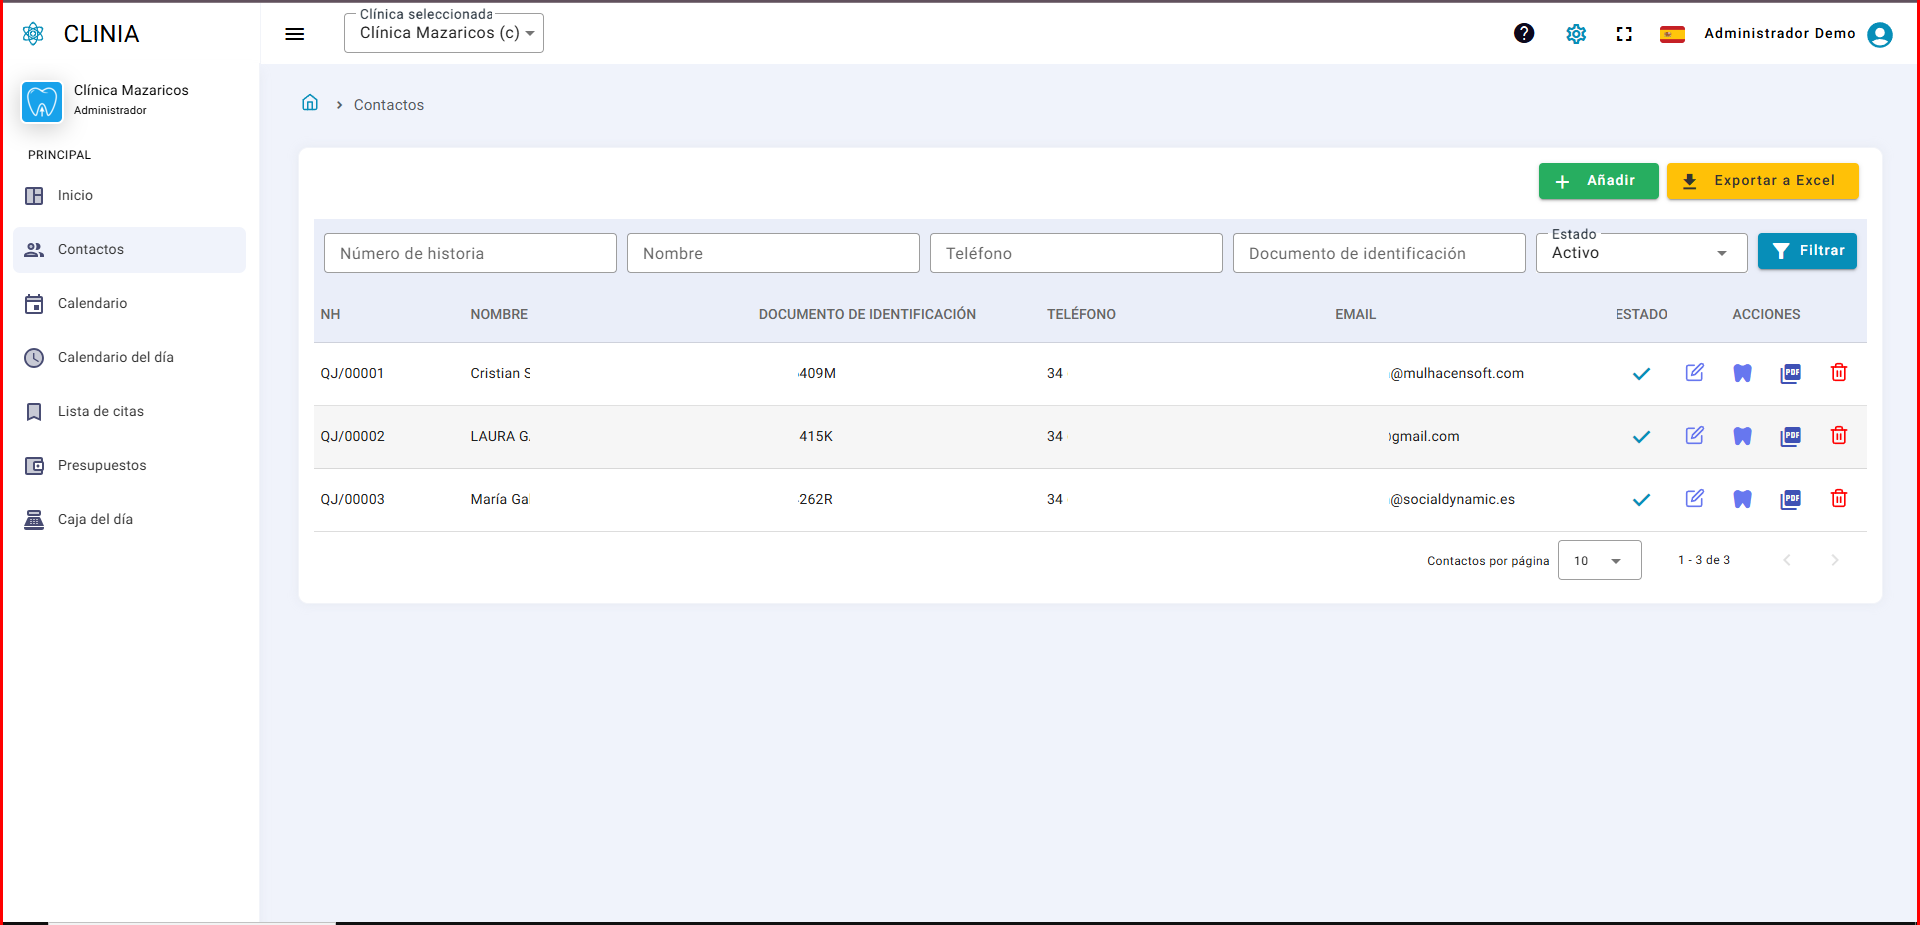Delete contact QJ/00003 with the trash icon
This screenshot has height=925, width=1920.
click(x=1838, y=499)
